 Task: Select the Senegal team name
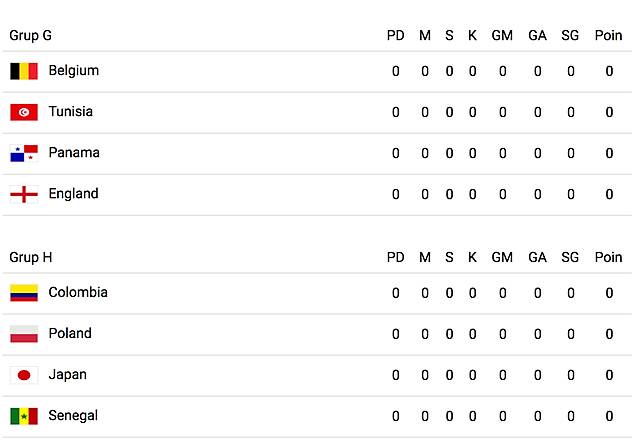click(x=73, y=416)
